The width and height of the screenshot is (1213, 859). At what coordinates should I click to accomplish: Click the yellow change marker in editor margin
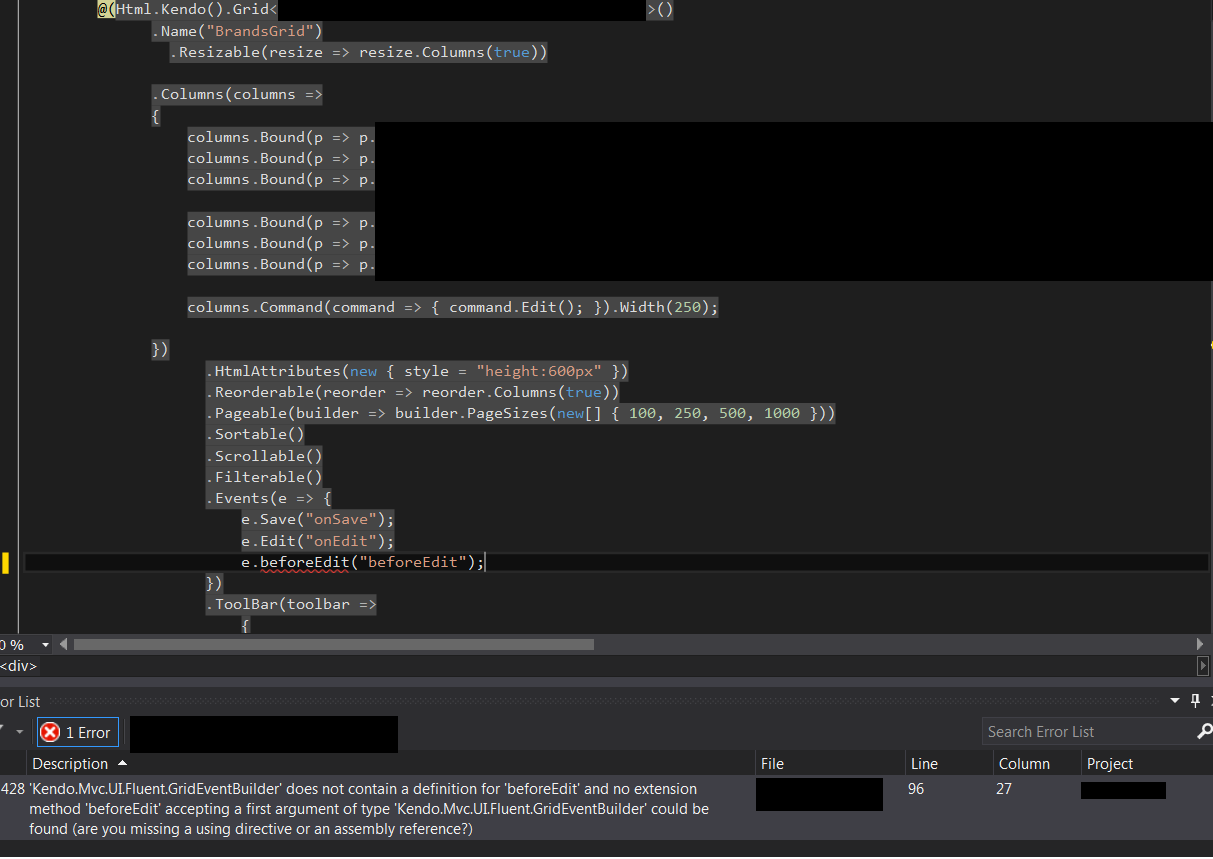[x=5, y=563]
